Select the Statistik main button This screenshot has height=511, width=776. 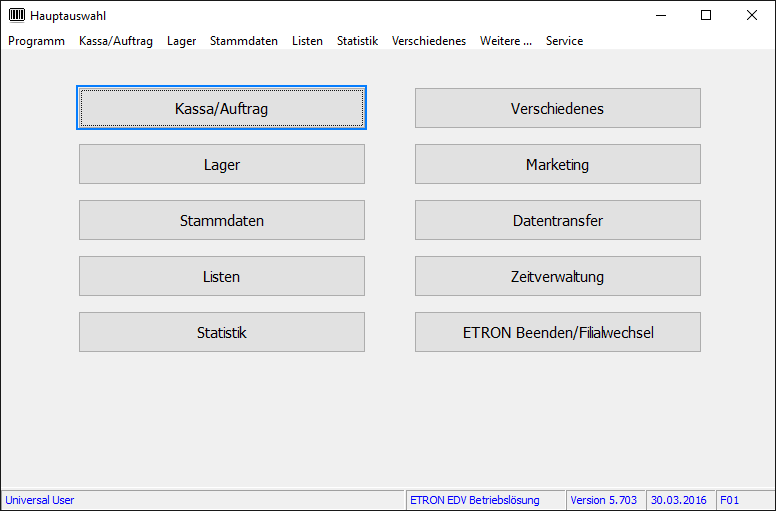click(221, 332)
